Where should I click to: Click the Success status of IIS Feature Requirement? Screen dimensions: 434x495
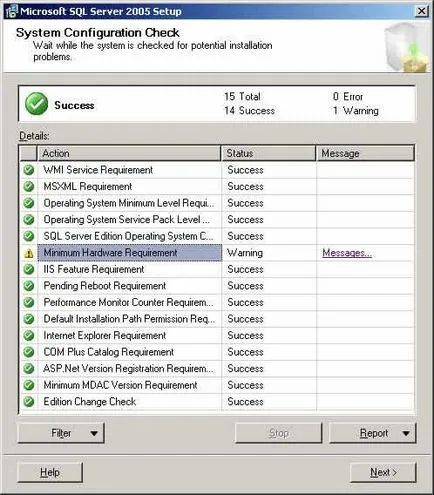[x=245, y=269]
